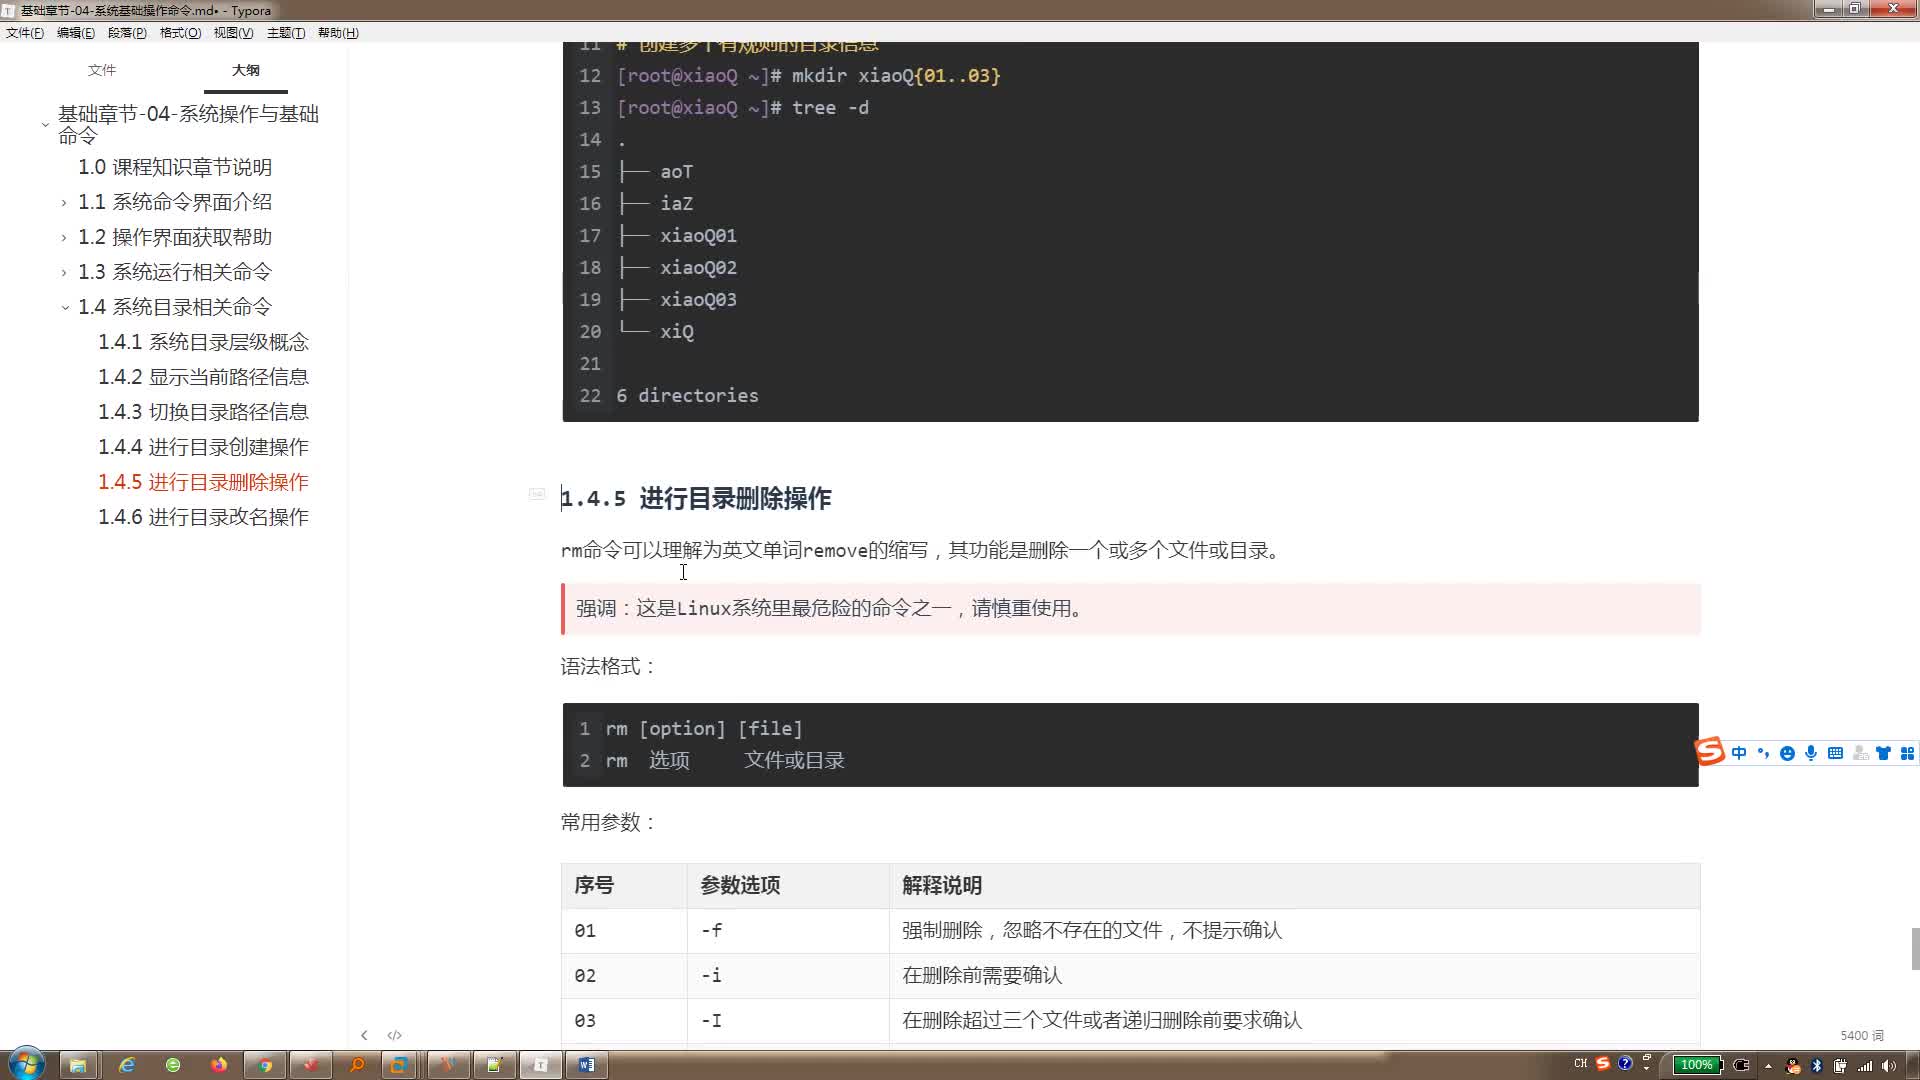Image resolution: width=1920 pixels, height=1080 pixels.
Task: Click the Bluetooth tray icon
Action: point(1817,1066)
